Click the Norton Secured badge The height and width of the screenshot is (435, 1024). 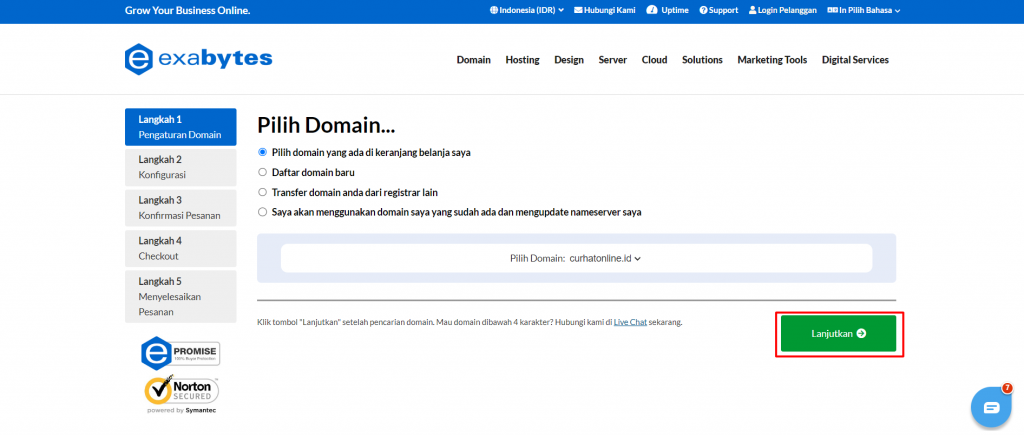pos(182,395)
